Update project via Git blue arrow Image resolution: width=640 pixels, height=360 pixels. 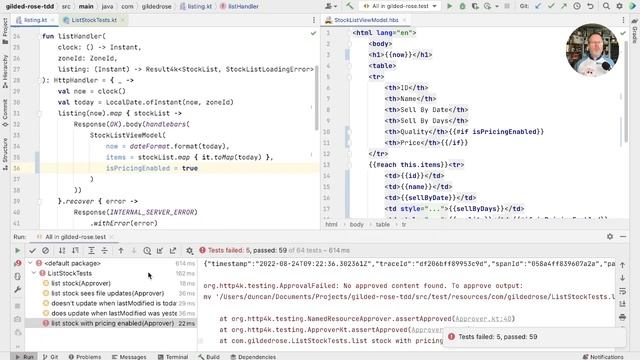click(538, 6)
